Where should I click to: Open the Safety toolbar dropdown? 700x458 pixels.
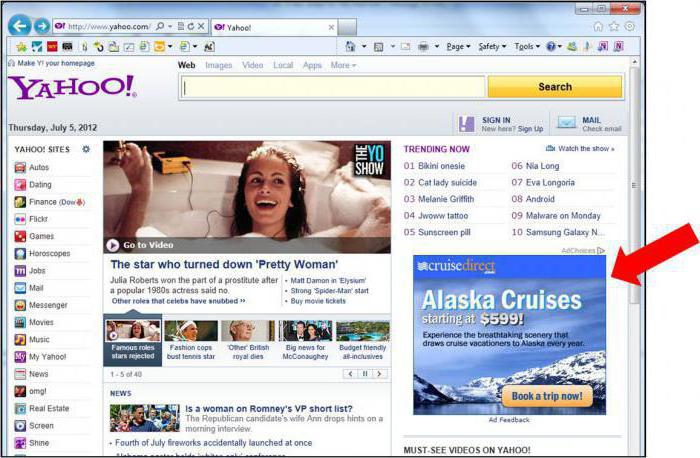pos(490,46)
